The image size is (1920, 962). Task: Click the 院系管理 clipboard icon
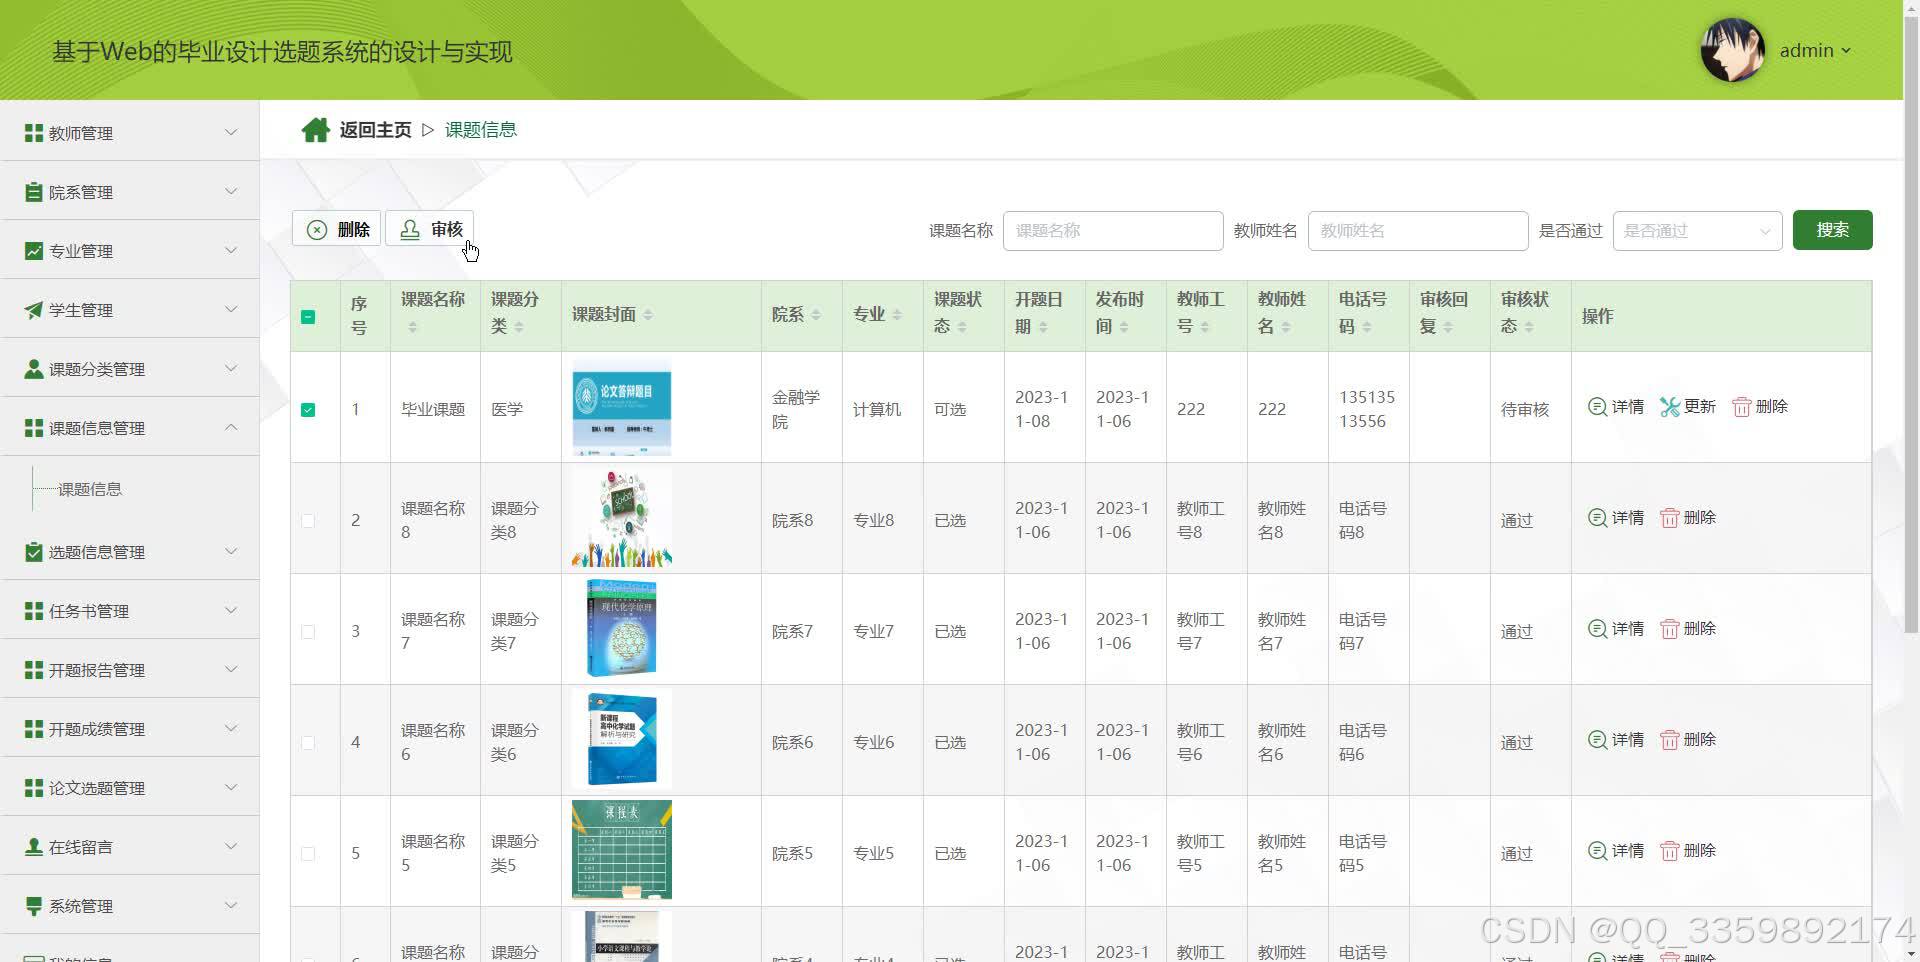(x=34, y=192)
